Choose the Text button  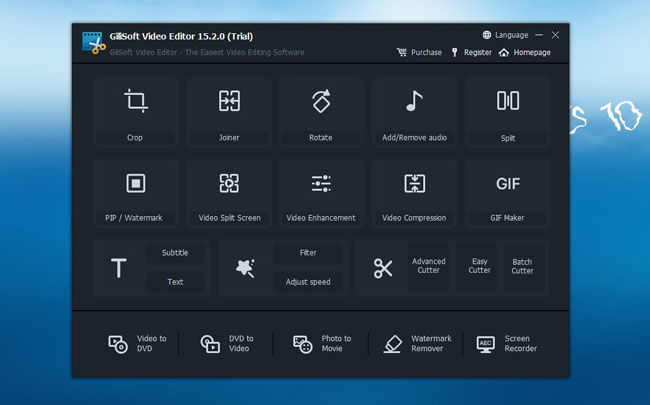point(175,282)
